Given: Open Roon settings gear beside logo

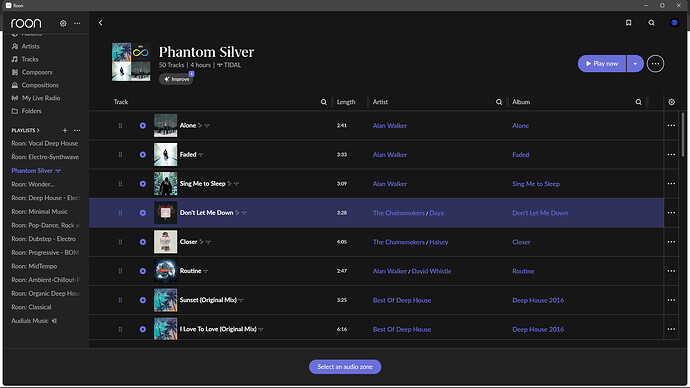Looking at the screenshot, I should pos(63,23).
